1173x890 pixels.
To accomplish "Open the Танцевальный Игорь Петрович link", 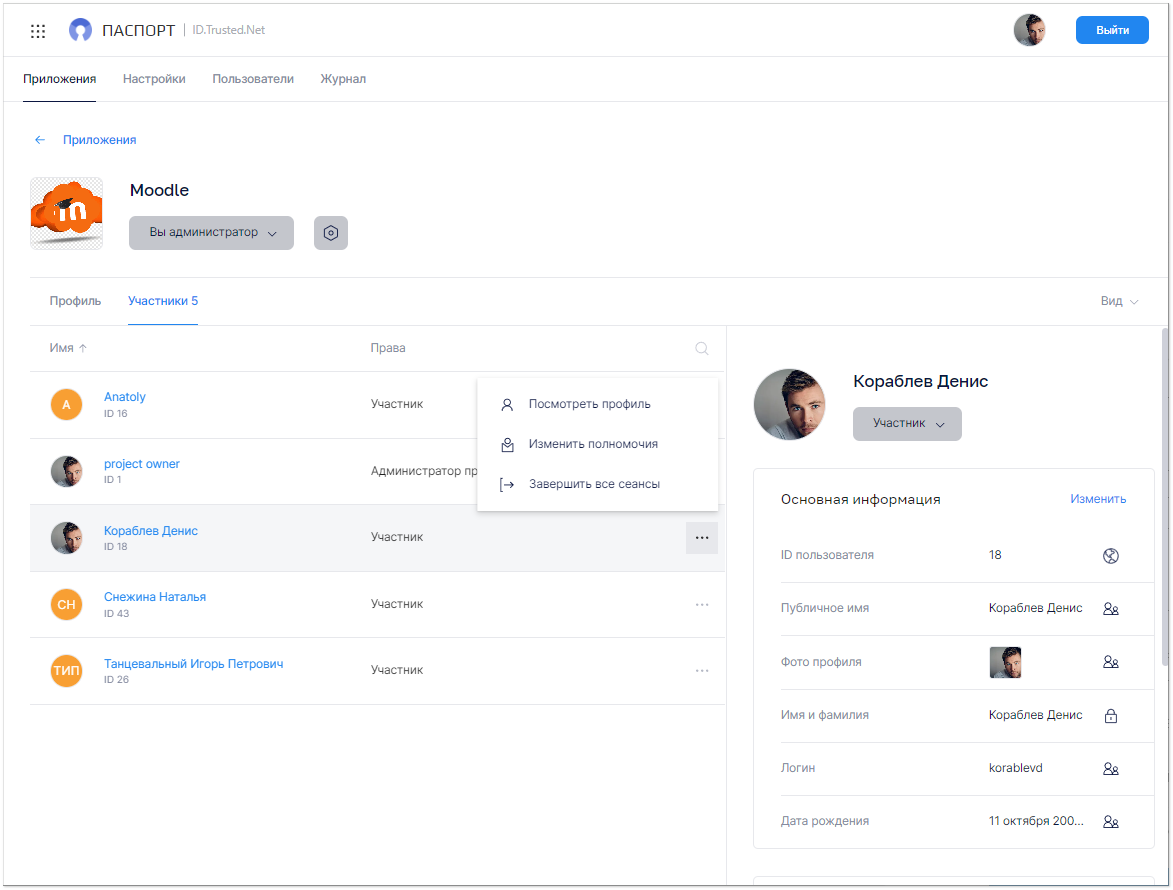I will coord(194,664).
